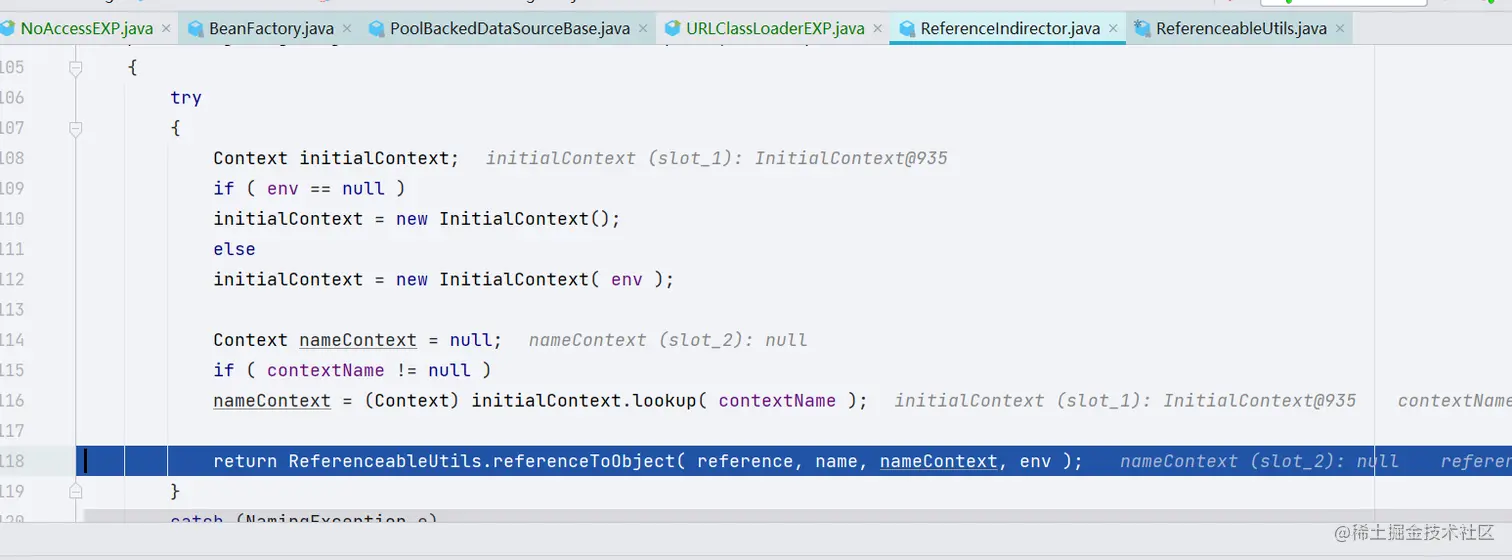1512x560 pixels.
Task: Click the PoolBackedDataSourceBase.java file icon
Action: (x=377, y=28)
